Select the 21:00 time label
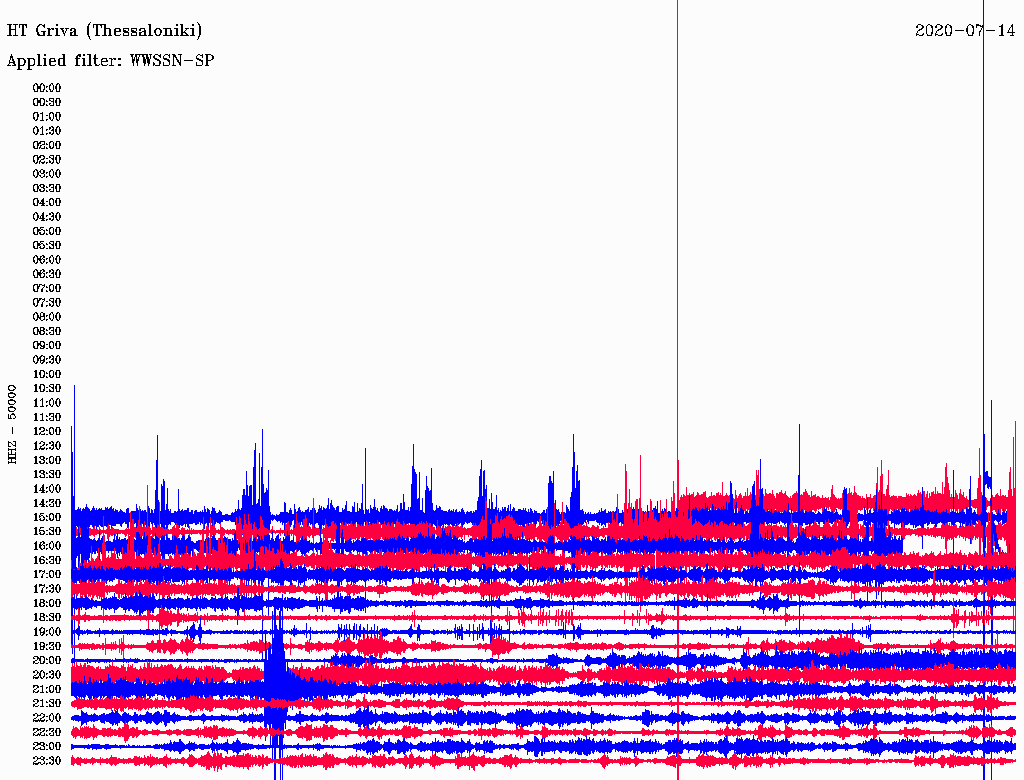The height and width of the screenshot is (780, 1024). pos(47,689)
